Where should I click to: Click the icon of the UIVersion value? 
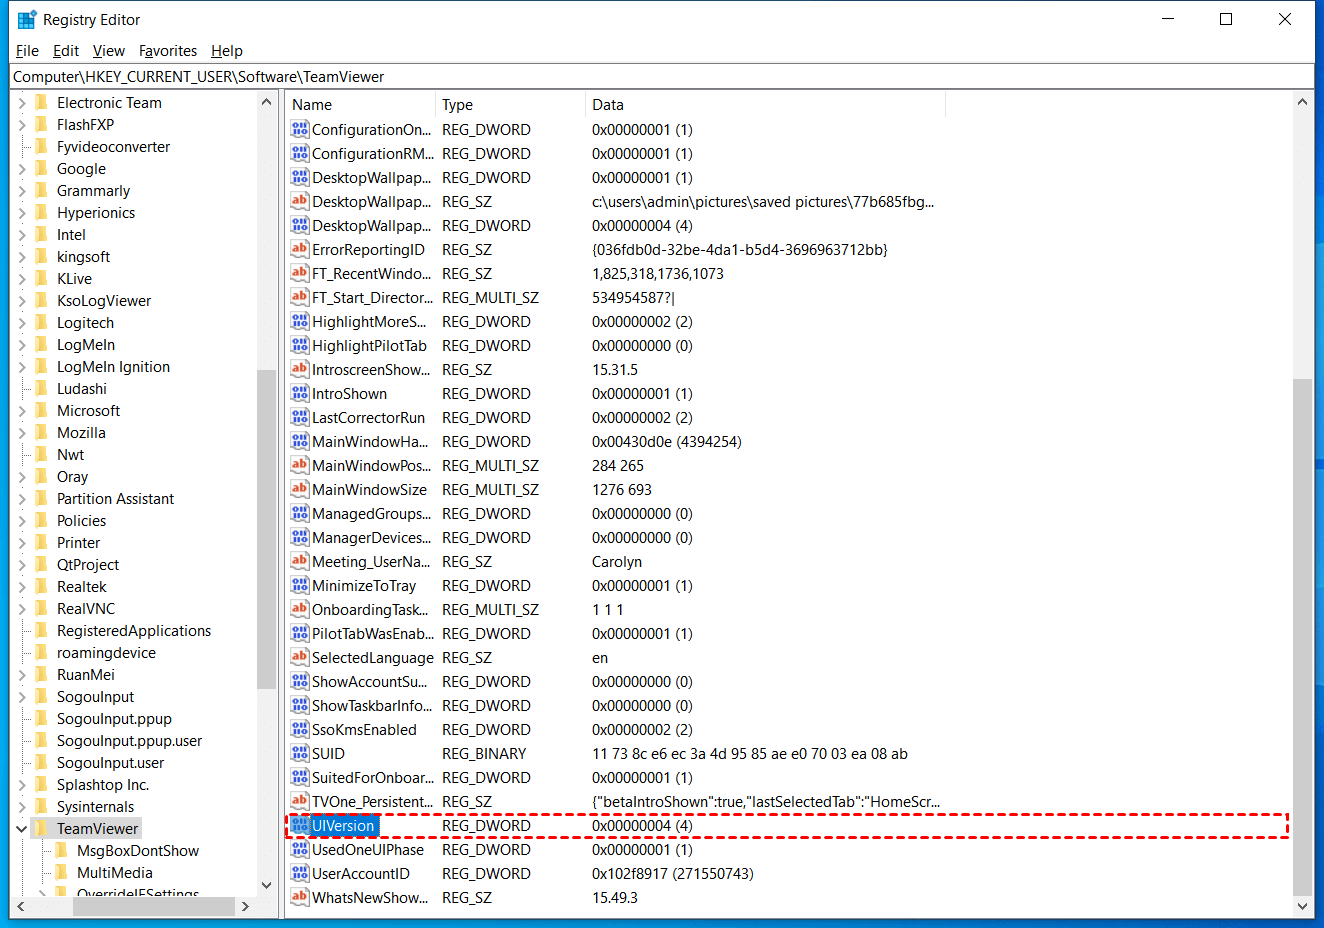click(x=299, y=825)
